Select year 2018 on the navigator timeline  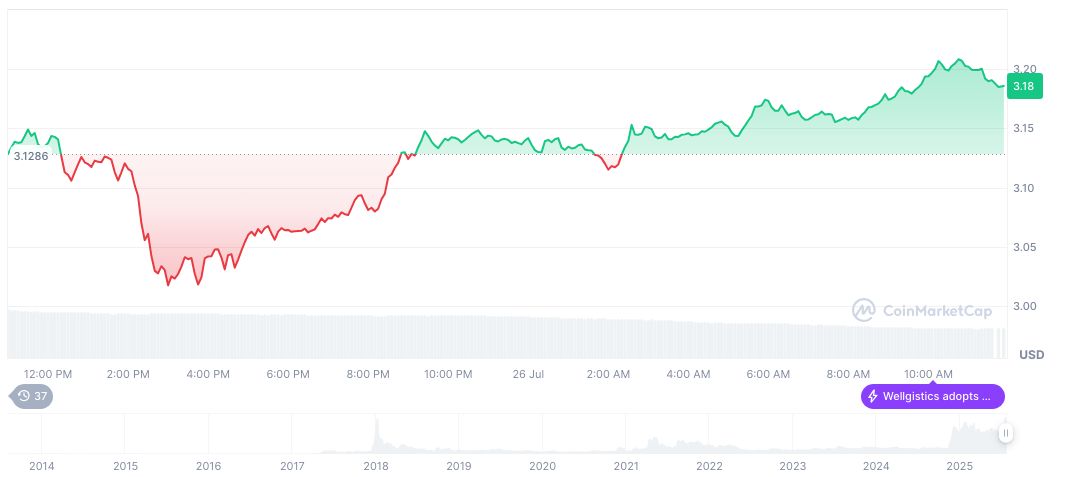click(x=376, y=466)
